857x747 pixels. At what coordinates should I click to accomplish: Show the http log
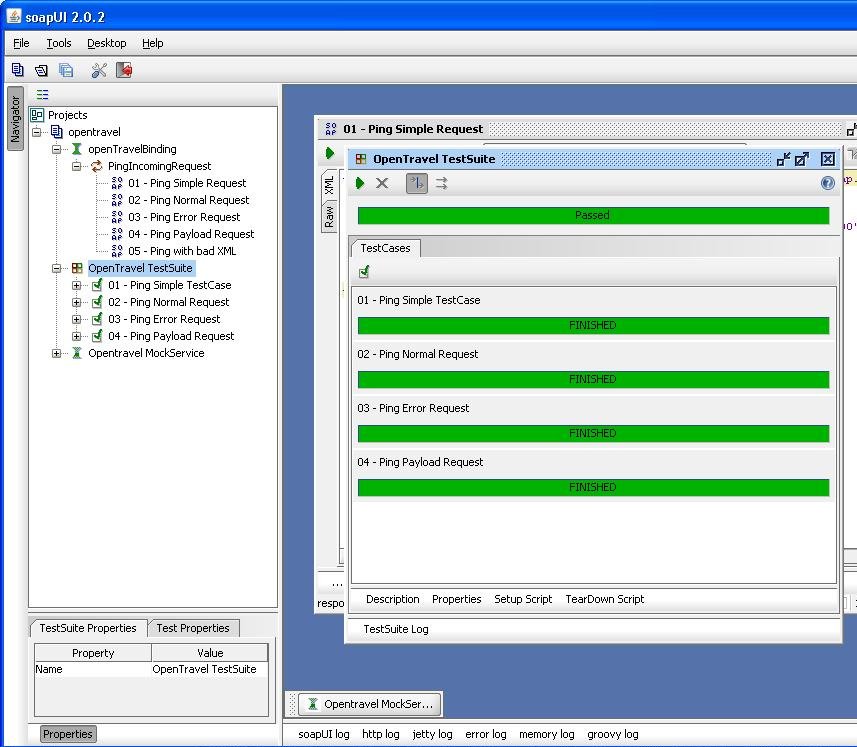click(x=380, y=734)
